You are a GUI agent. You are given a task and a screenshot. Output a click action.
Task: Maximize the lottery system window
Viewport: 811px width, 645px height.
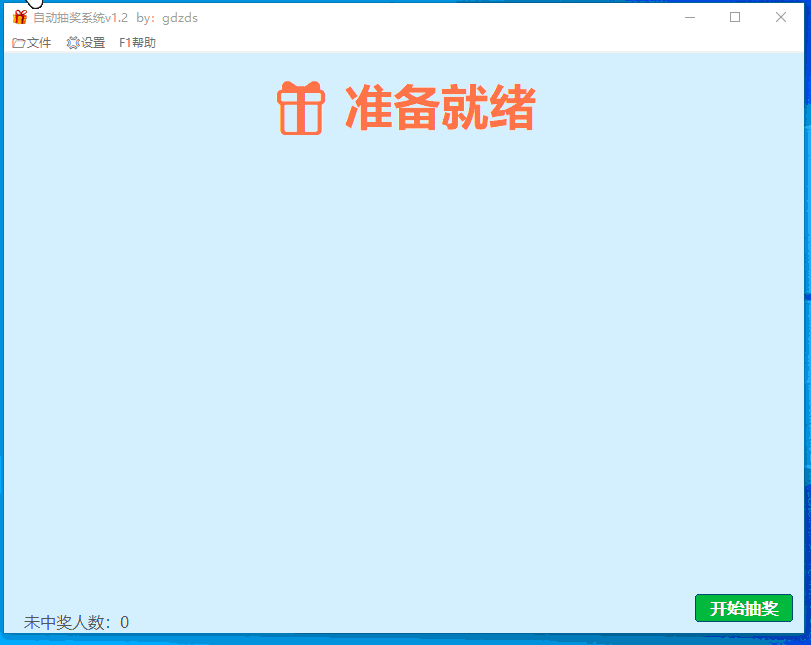click(735, 17)
